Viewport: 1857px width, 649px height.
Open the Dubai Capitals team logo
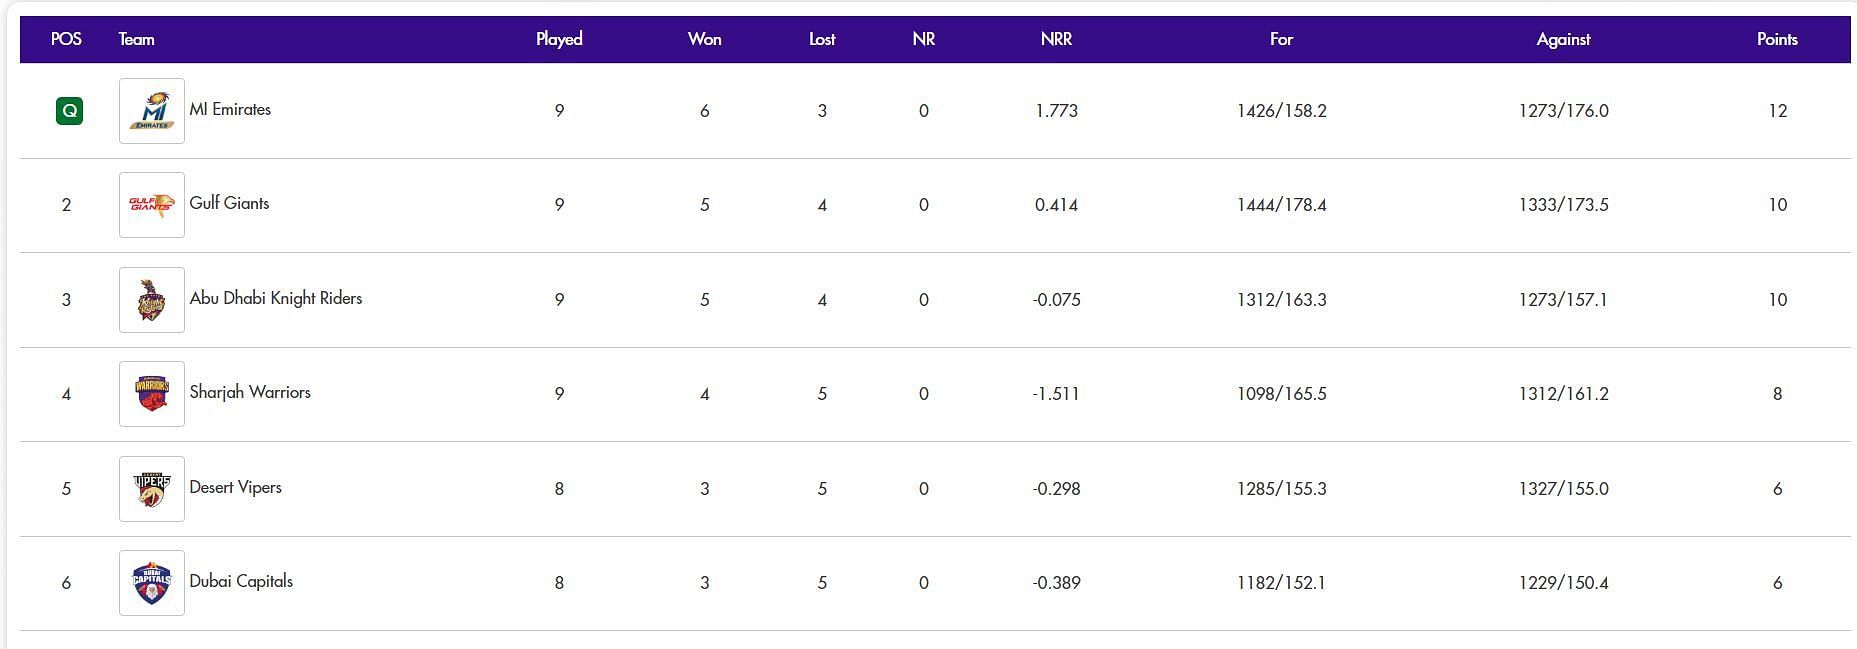[152, 583]
